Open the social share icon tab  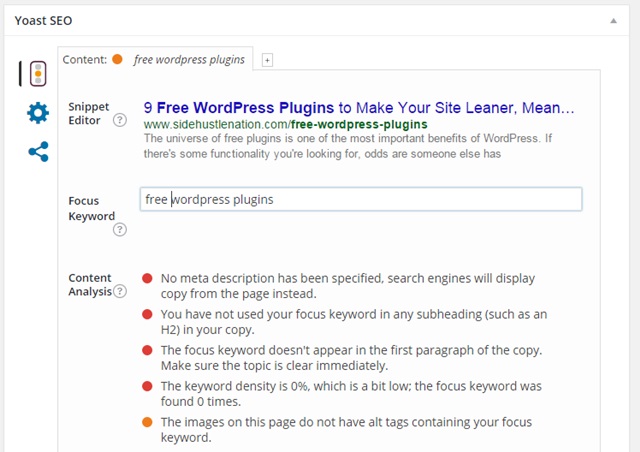click(38, 151)
